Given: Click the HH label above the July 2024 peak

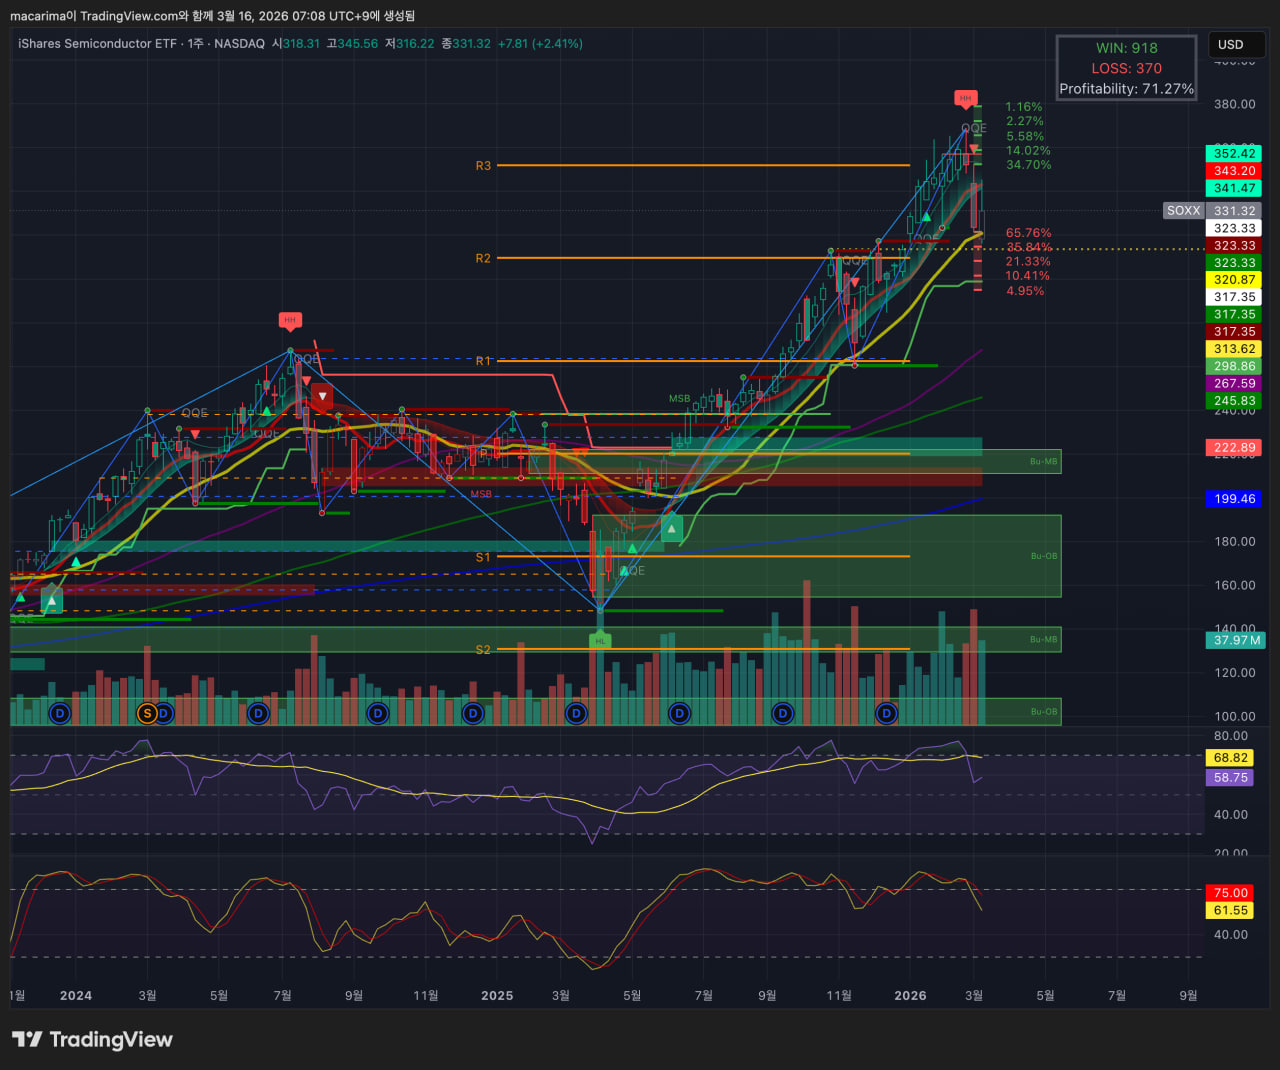Looking at the screenshot, I should [290, 320].
